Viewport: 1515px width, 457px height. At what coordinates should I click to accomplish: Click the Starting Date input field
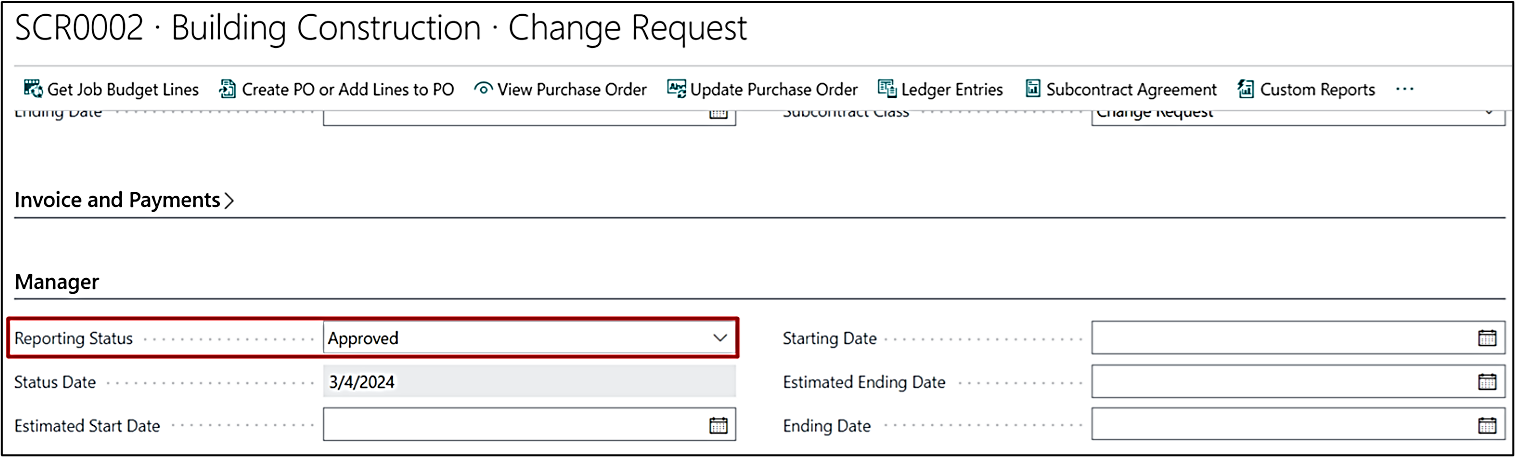[1280, 338]
